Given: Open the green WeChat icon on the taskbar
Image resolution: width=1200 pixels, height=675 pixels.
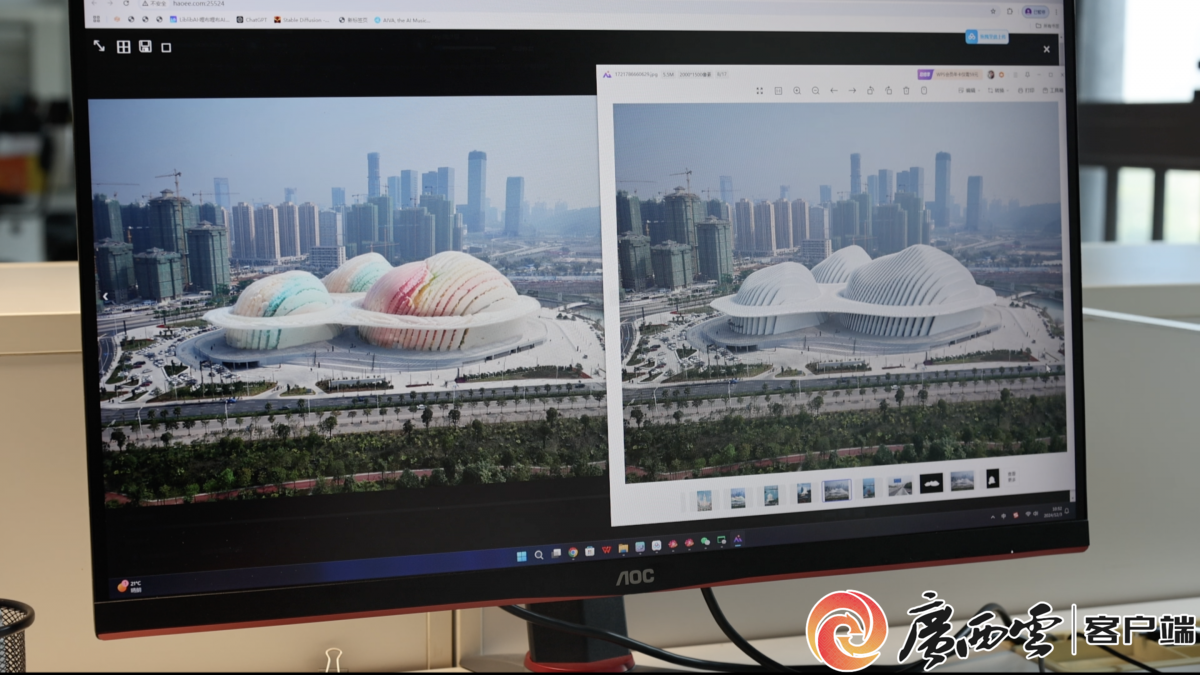Looking at the screenshot, I should [x=705, y=541].
